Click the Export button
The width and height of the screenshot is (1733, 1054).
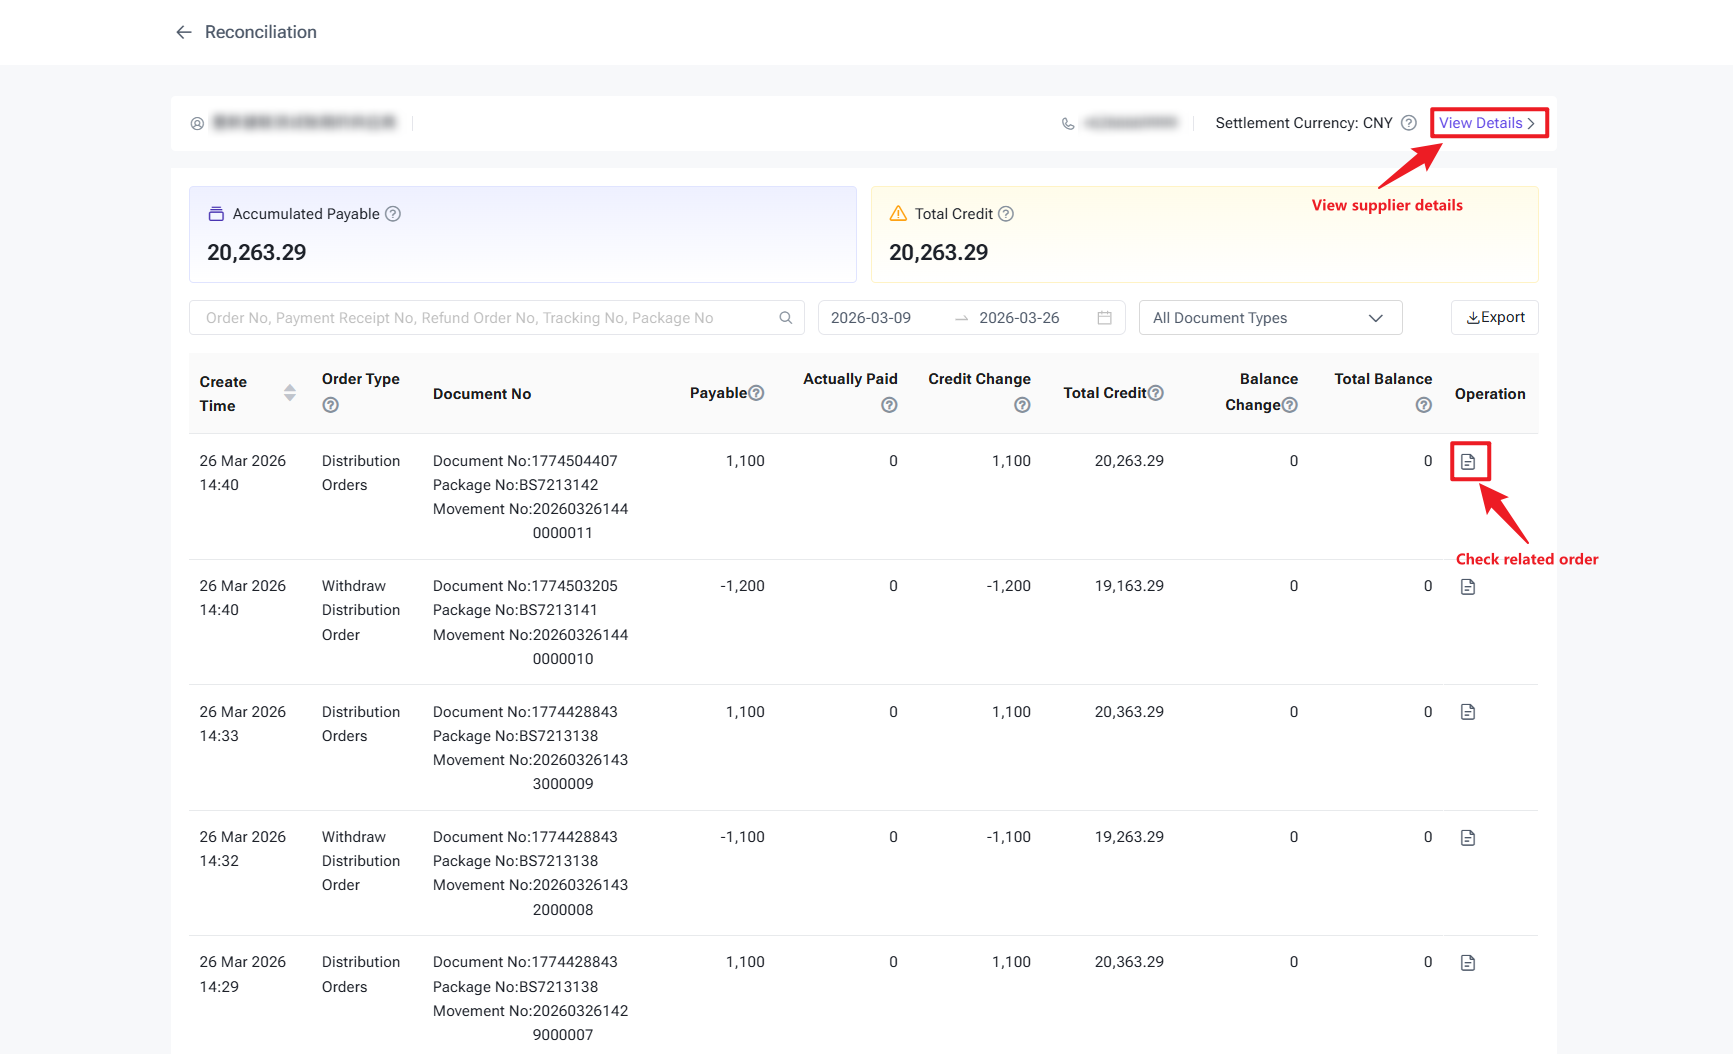[1494, 318]
